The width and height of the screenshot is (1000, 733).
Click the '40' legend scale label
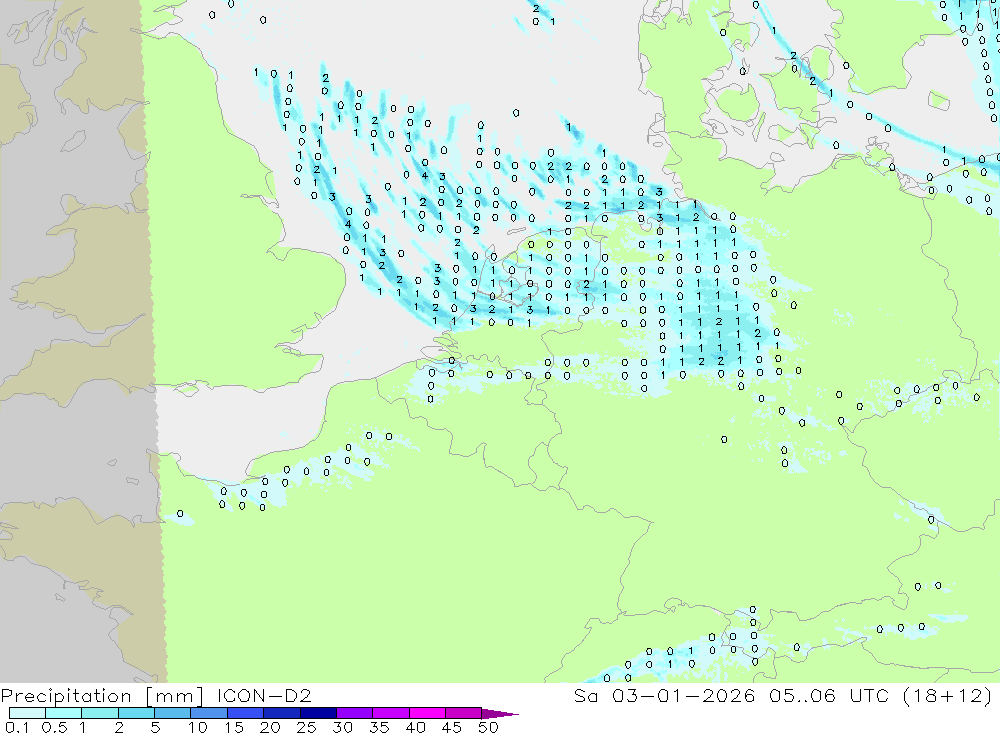pos(415,727)
